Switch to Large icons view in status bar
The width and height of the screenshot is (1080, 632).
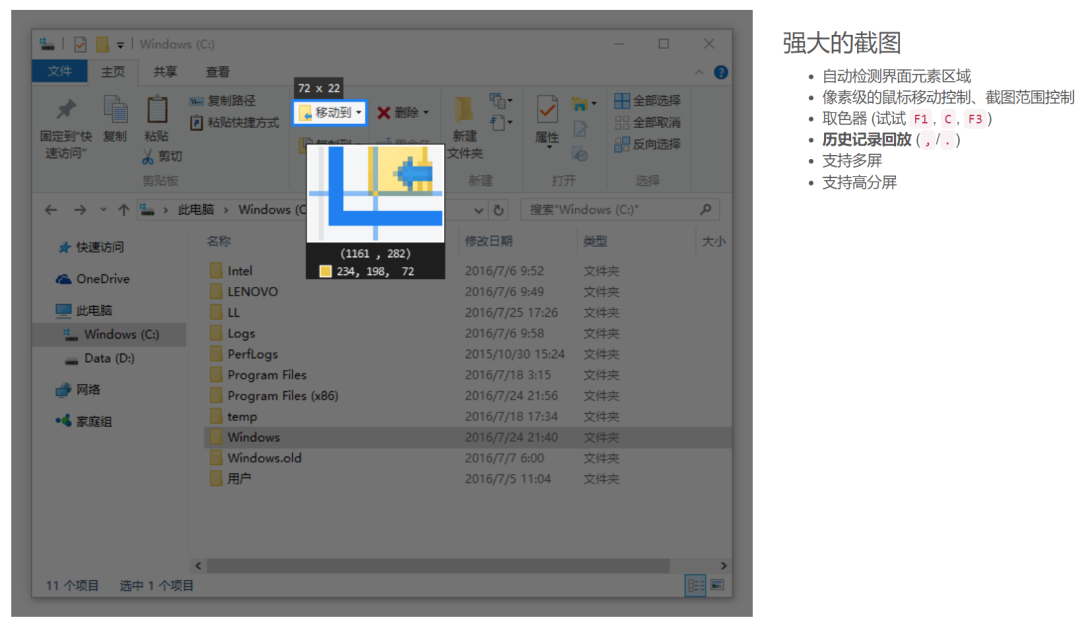tap(717, 586)
